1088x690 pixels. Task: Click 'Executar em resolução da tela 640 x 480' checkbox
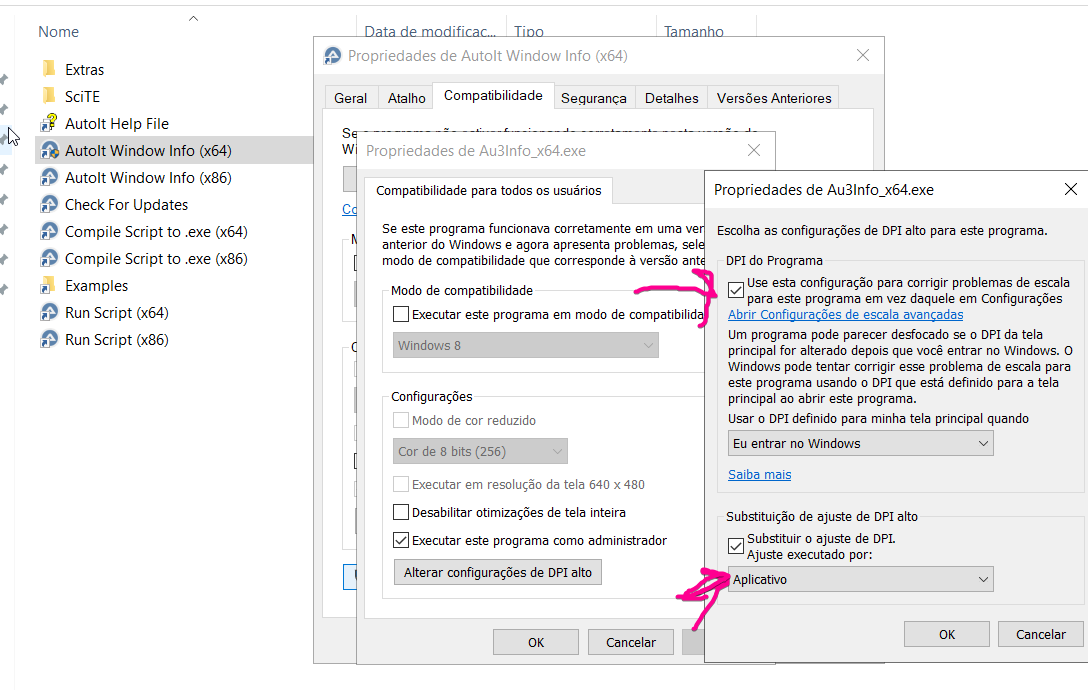click(x=400, y=484)
